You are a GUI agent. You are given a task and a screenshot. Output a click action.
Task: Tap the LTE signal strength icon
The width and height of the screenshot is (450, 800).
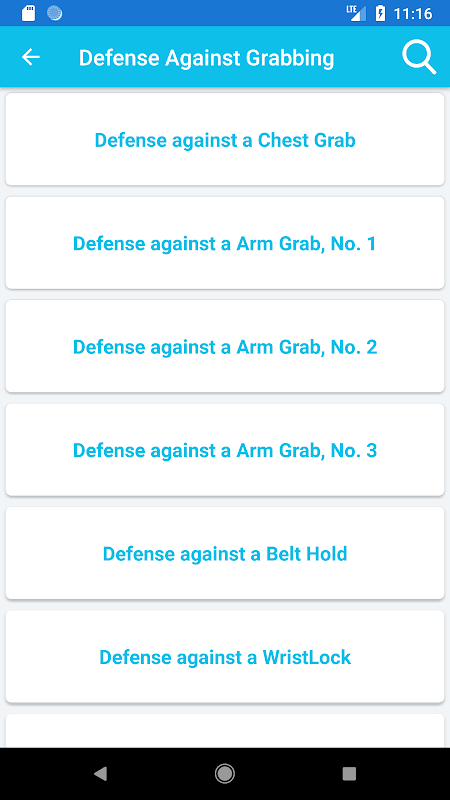point(357,13)
